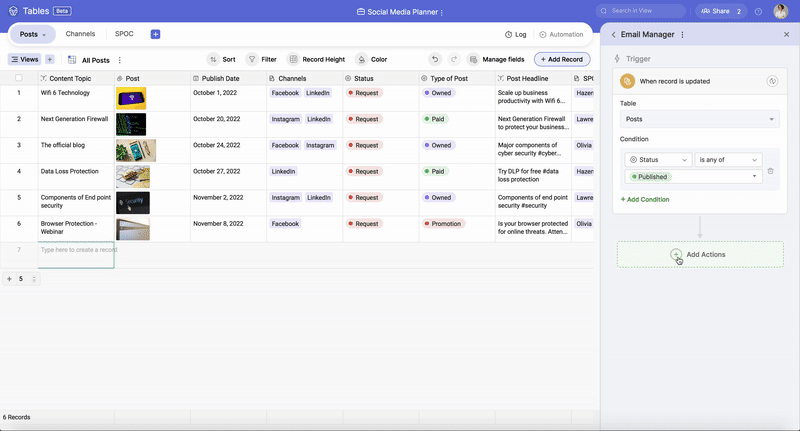800x431 pixels.
Task: Click the trigger's orange record icon
Action: (x=627, y=81)
